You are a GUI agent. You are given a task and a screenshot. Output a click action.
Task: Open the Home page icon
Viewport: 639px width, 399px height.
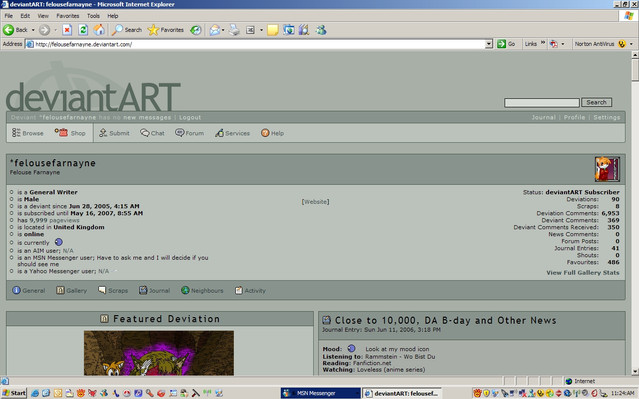99,30
